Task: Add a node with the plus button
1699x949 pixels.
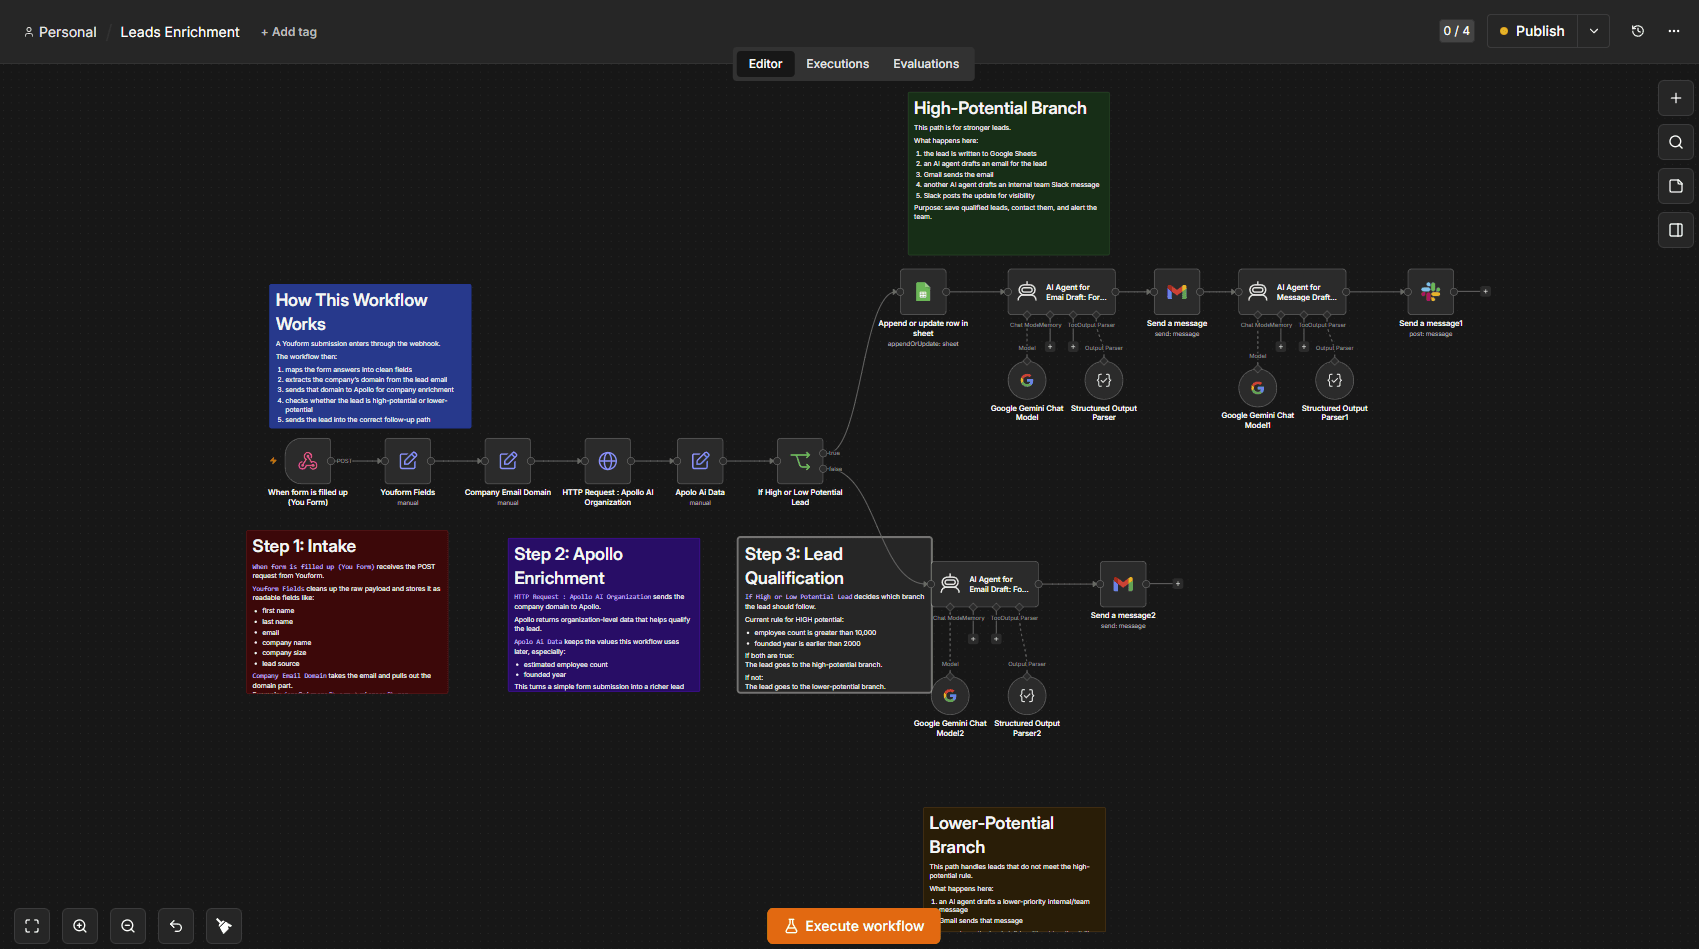Action: (x=1676, y=98)
